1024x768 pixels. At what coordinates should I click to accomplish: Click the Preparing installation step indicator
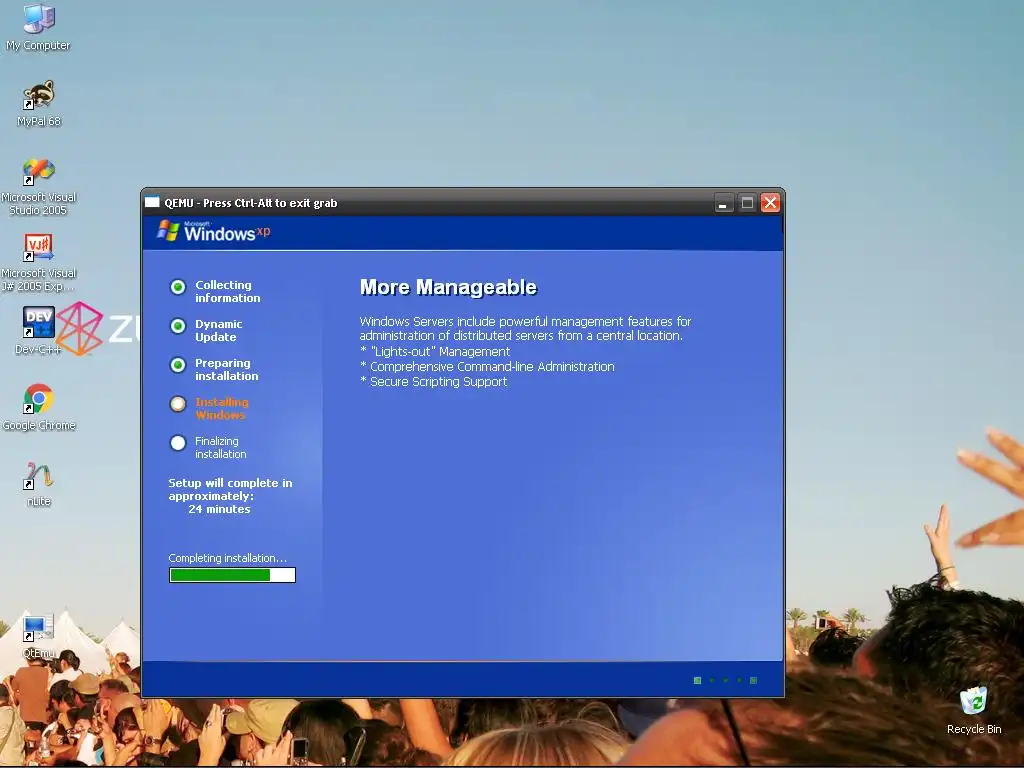coord(178,365)
